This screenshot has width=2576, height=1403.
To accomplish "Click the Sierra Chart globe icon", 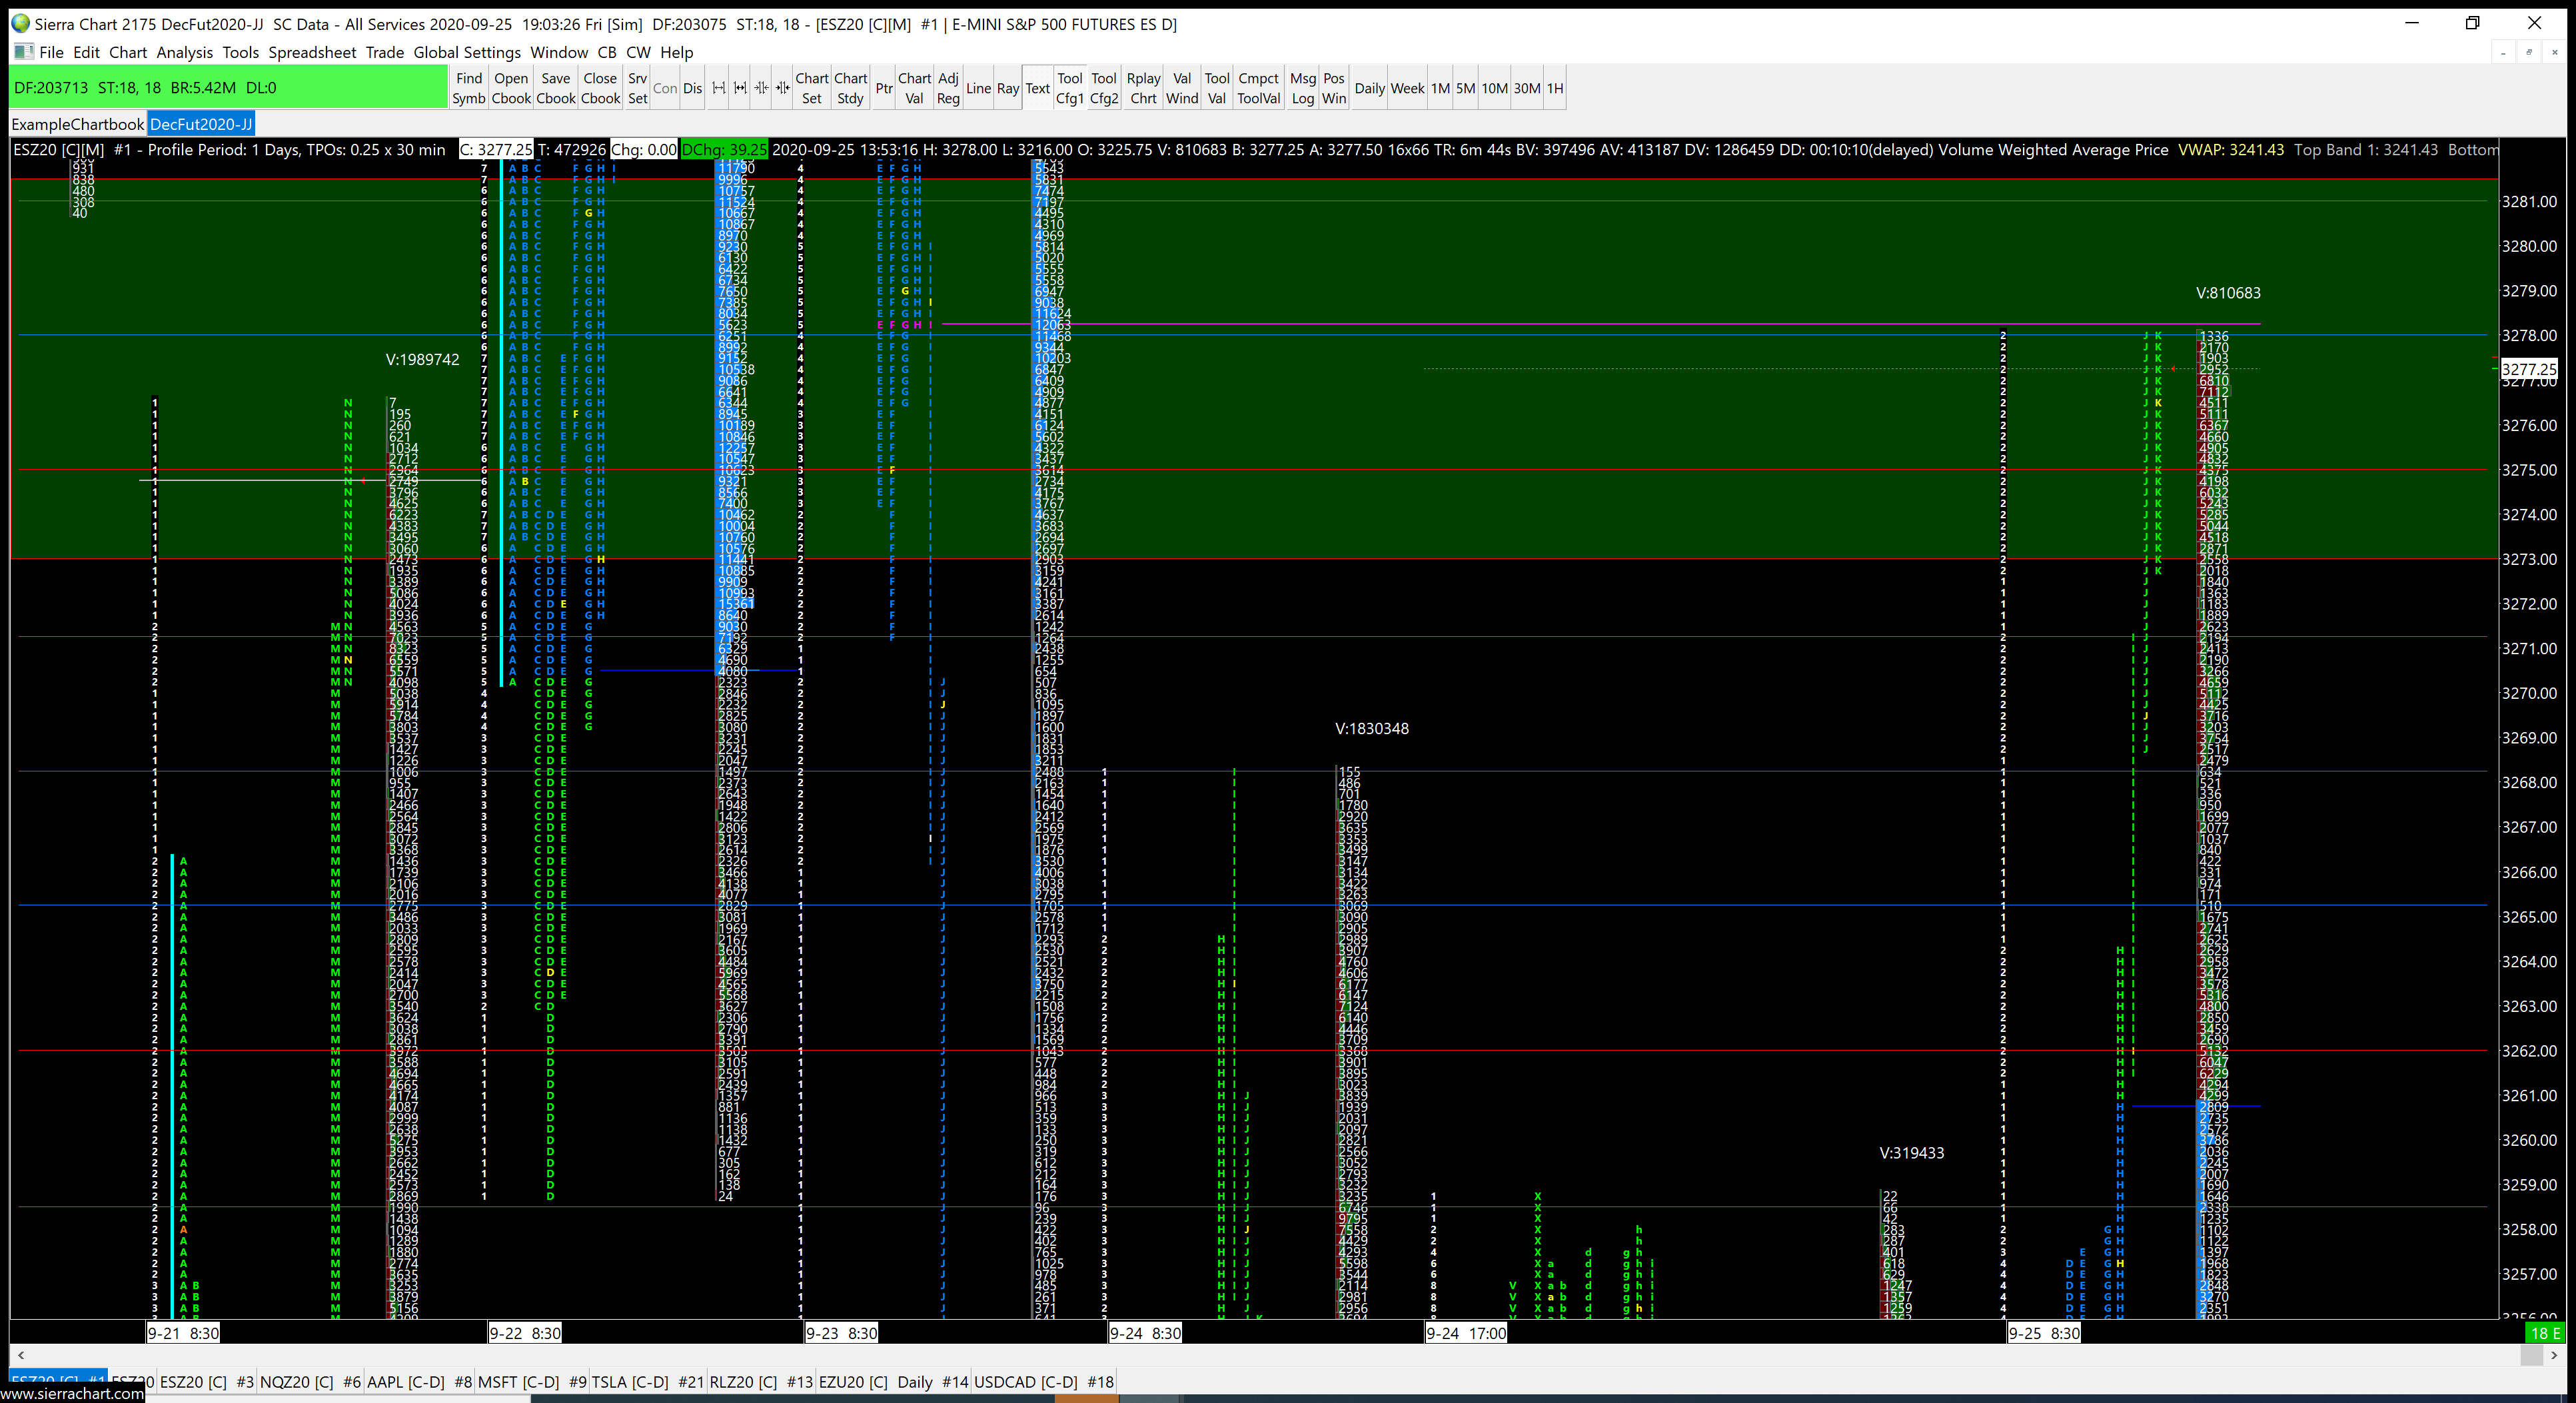I will pyautogui.click(x=20, y=23).
